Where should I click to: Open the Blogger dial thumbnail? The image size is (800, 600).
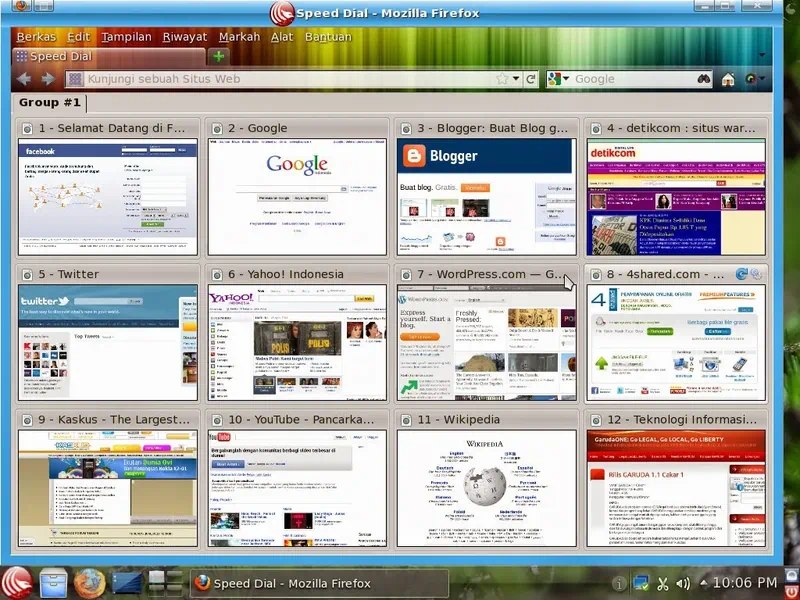(x=487, y=196)
